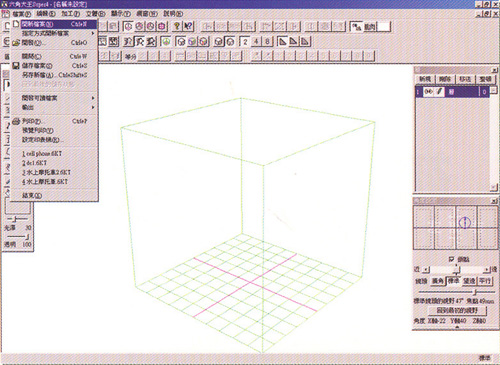The width and height of the screenshot is (500, 365).
Task: Click the near-far camera distance slider
Action: (x=458, y=269)
